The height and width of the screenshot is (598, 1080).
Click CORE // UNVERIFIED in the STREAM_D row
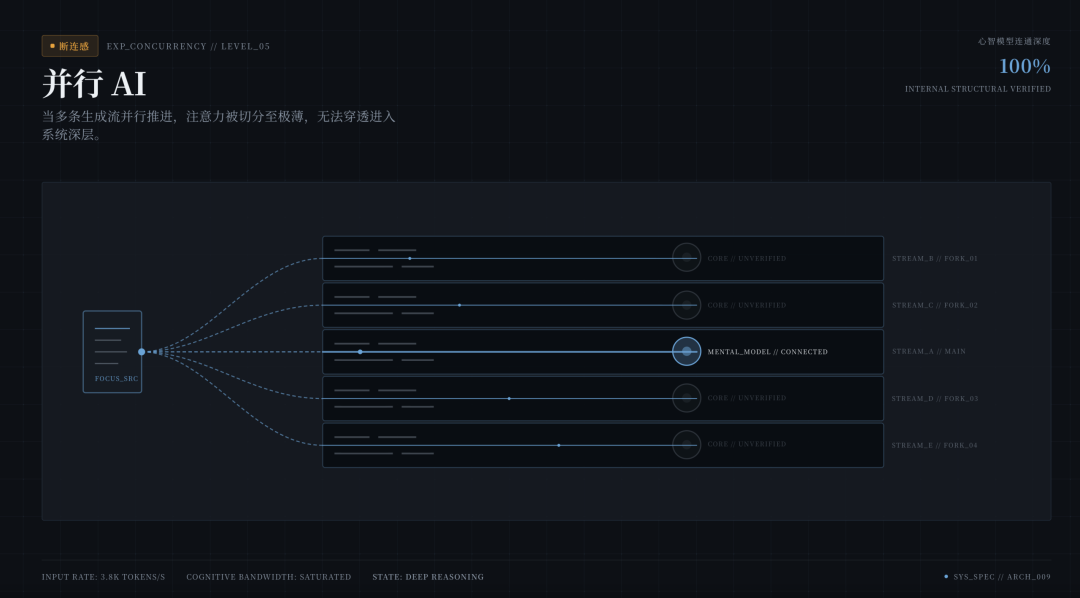(x=747, y=398)
